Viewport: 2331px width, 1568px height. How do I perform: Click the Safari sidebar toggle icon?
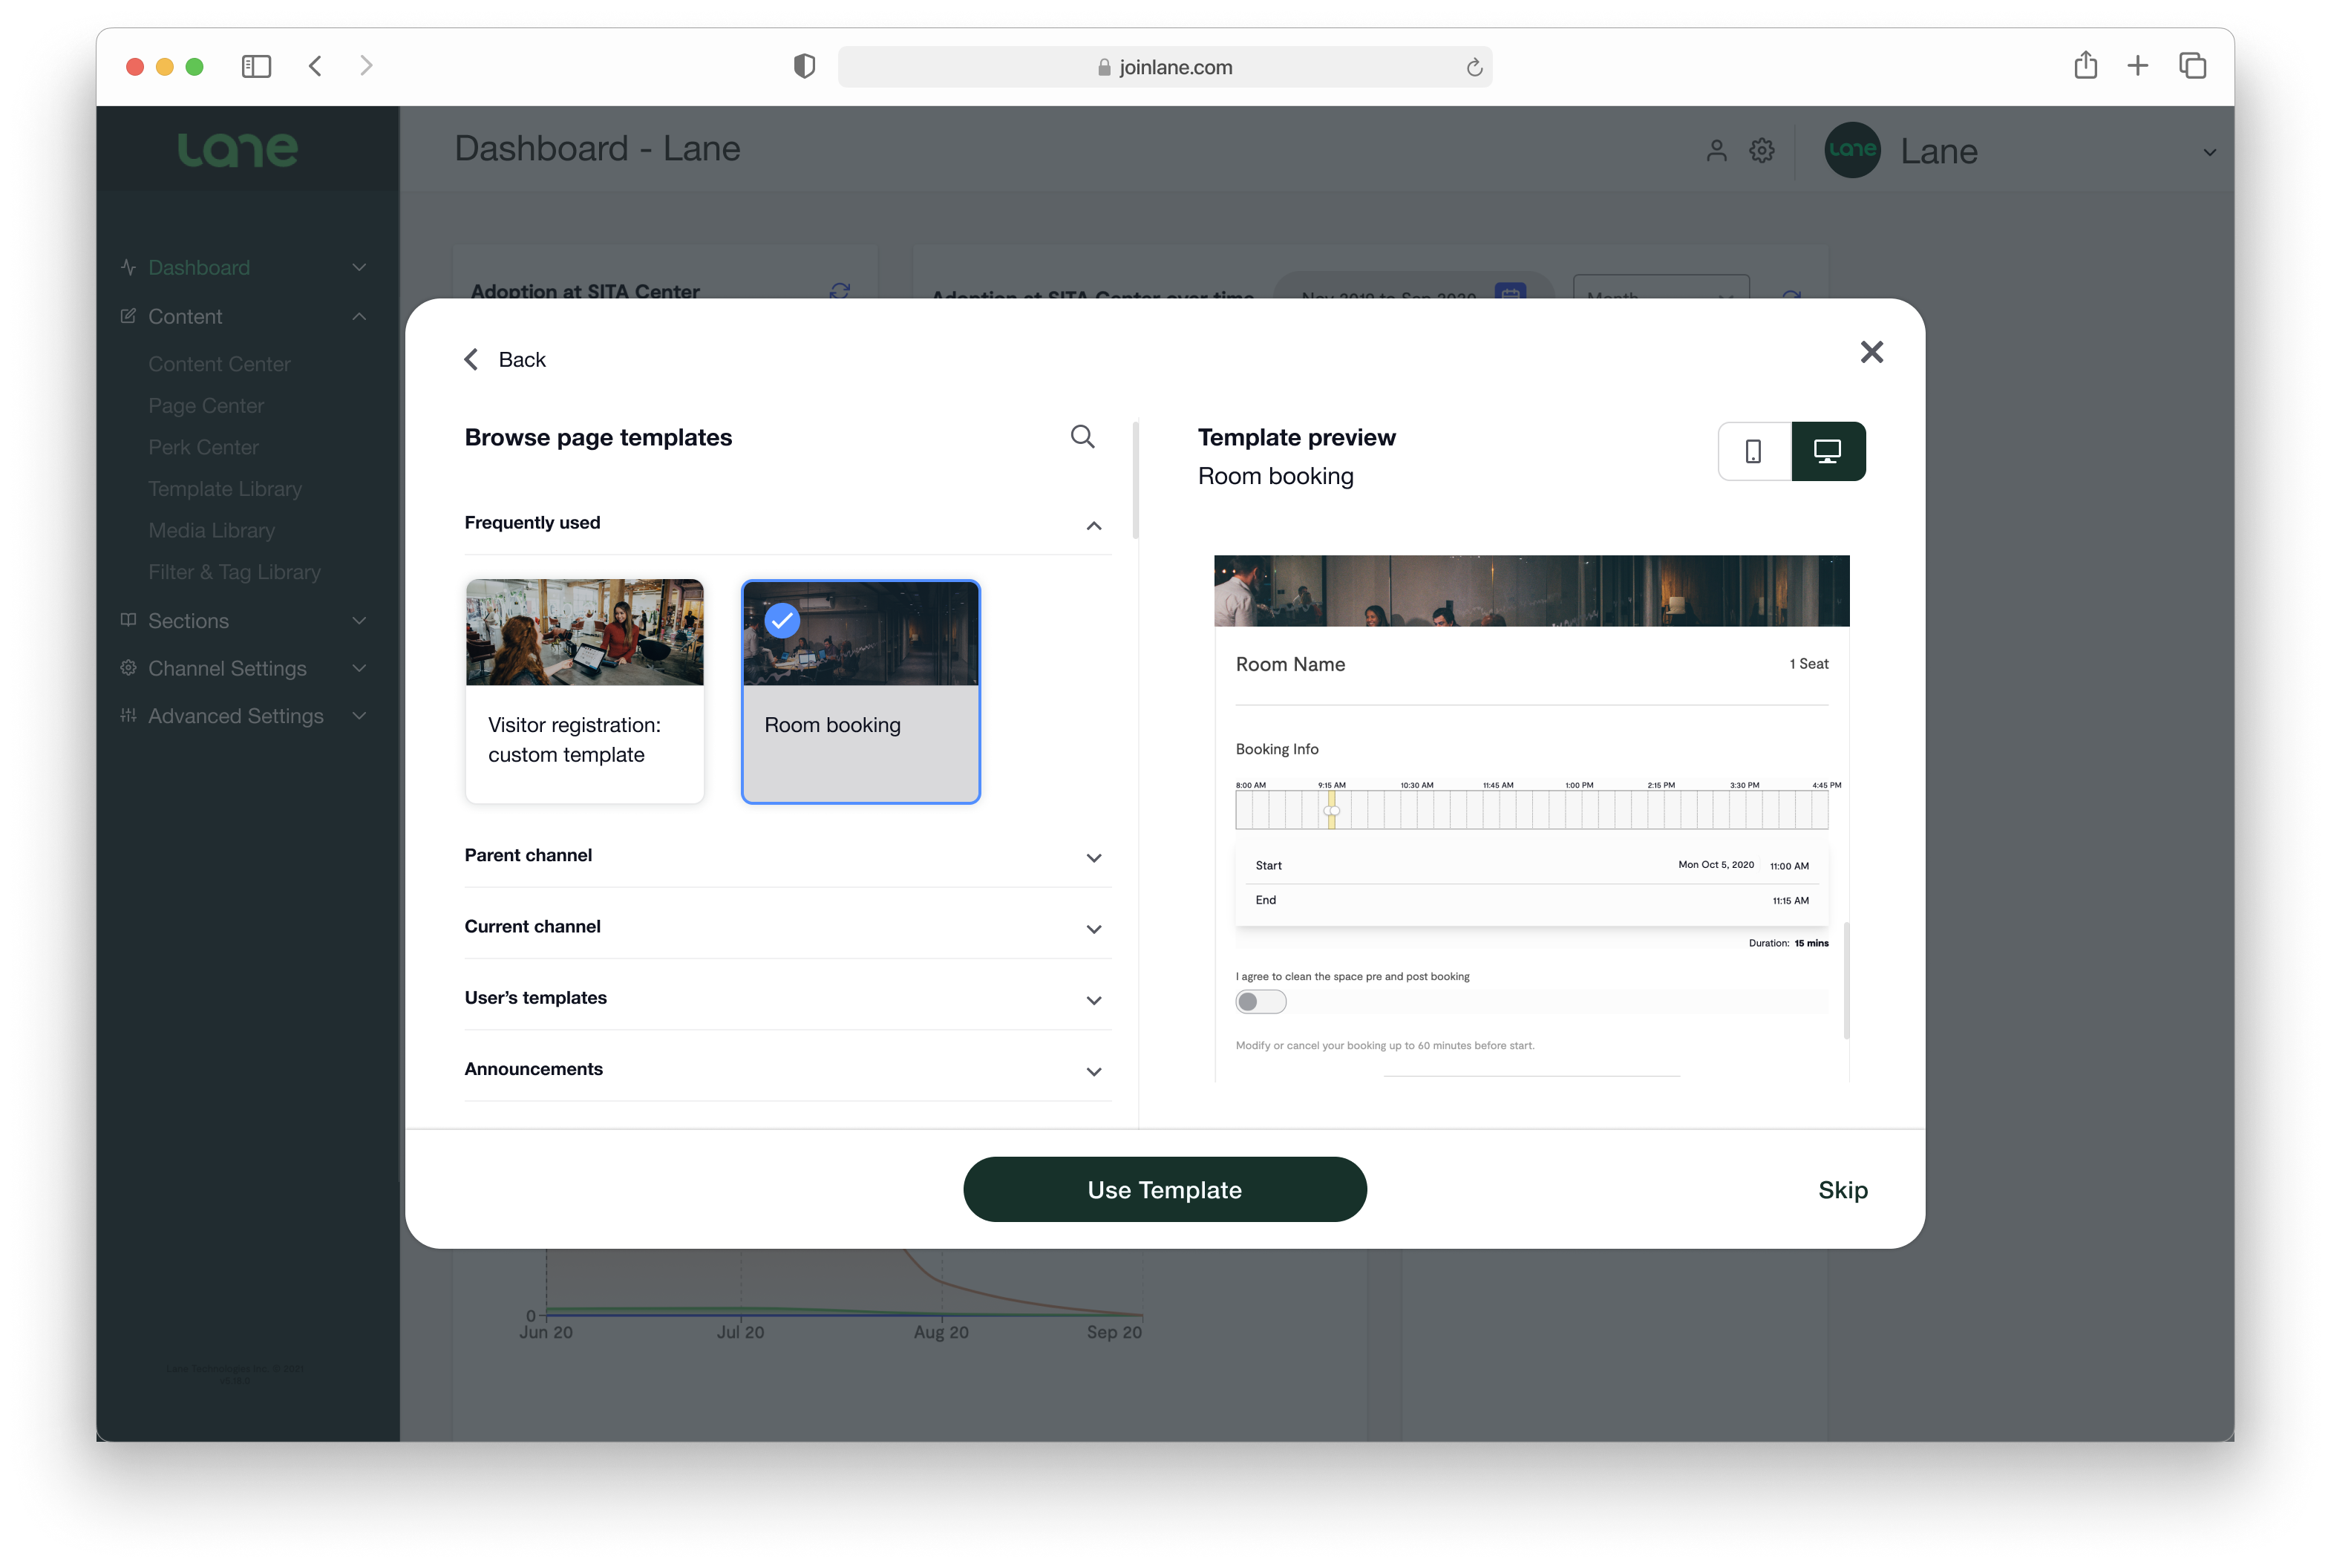256,66
